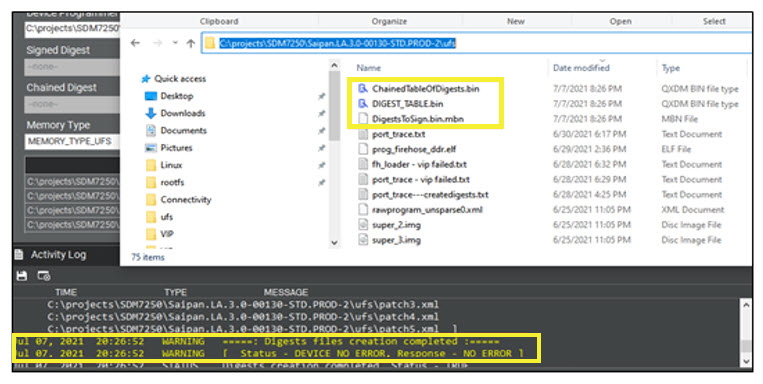The image size is (763, 384).
Task: Click the Chained Digest field
Action: point(72,105)
